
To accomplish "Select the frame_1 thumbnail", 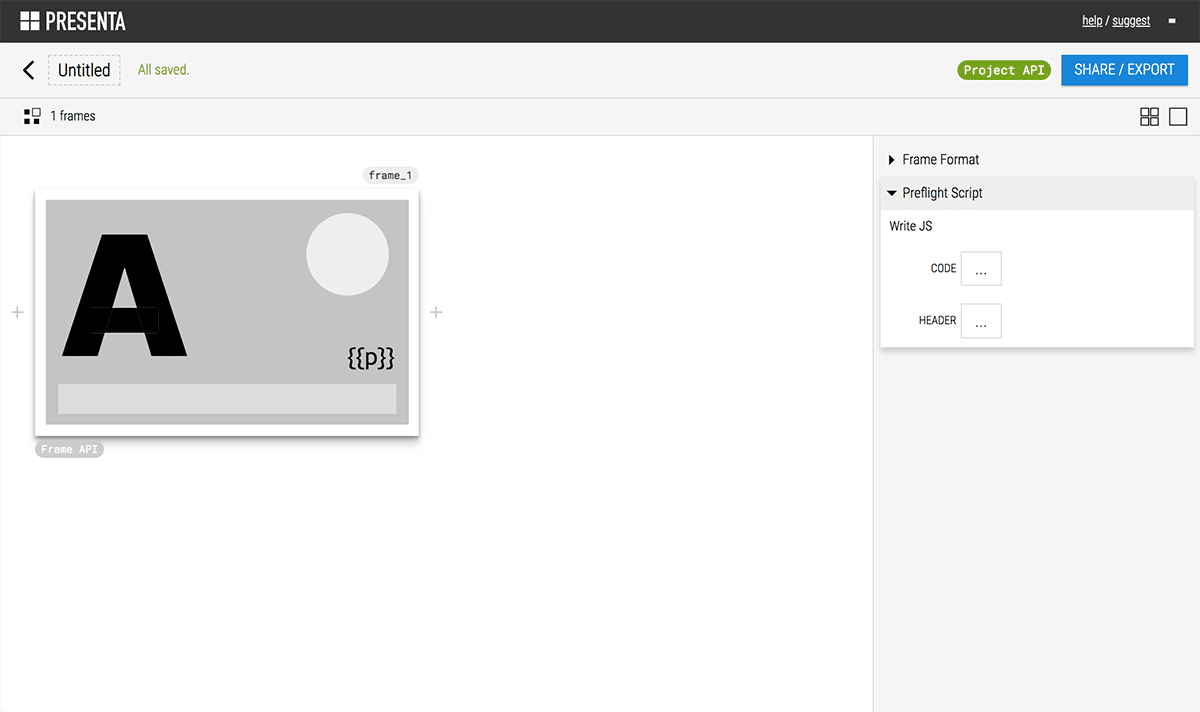I will [x=227, y=312].
